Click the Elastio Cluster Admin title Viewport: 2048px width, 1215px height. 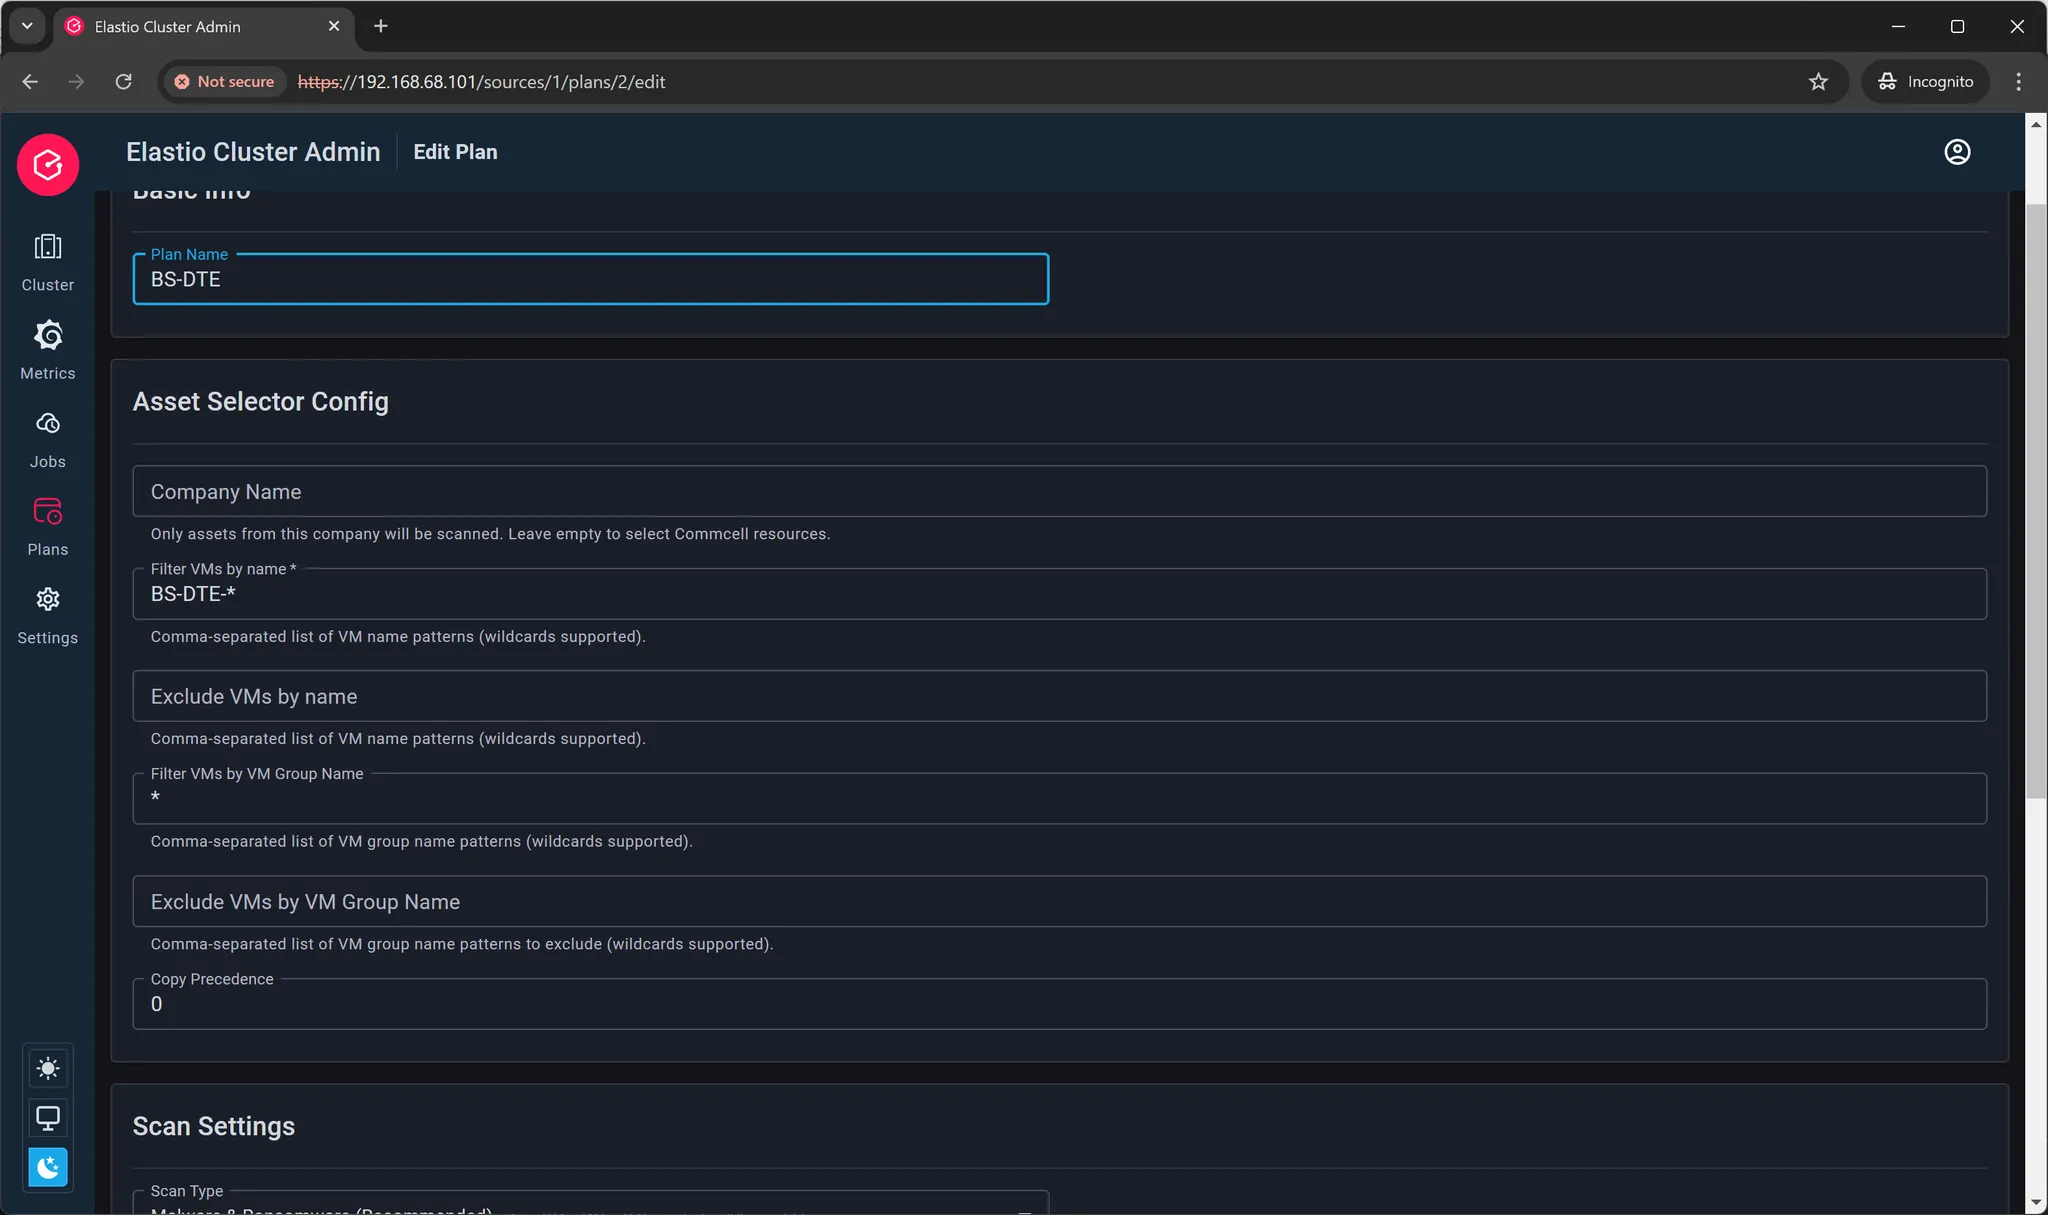click(253, 152)
